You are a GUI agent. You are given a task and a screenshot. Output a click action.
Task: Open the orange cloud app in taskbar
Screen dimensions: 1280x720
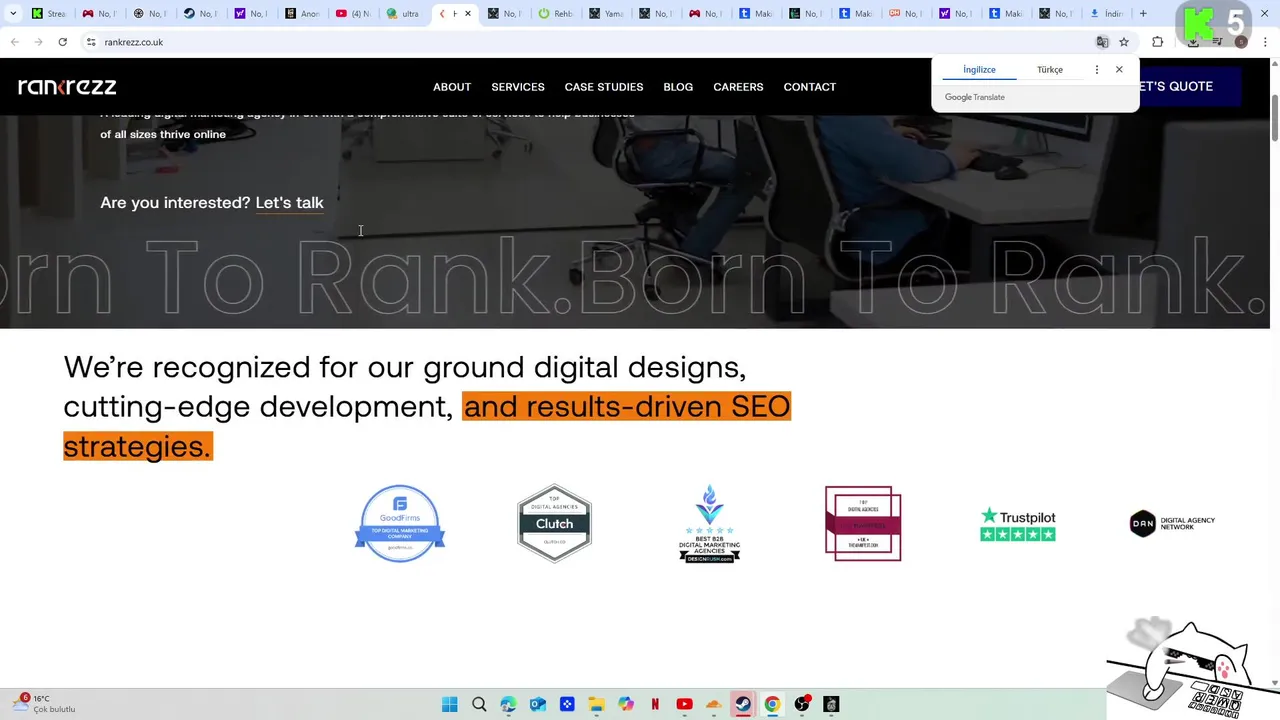(714, 704)
